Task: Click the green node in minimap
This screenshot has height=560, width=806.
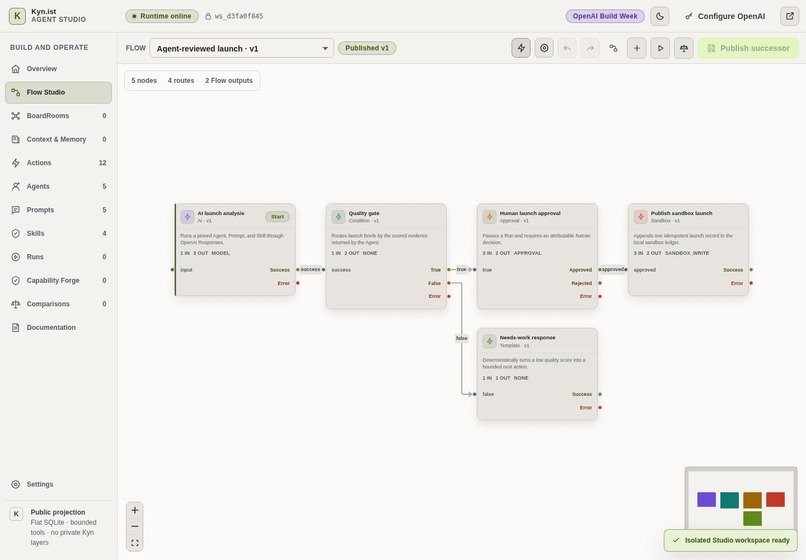Action: [x=753, y=518]
